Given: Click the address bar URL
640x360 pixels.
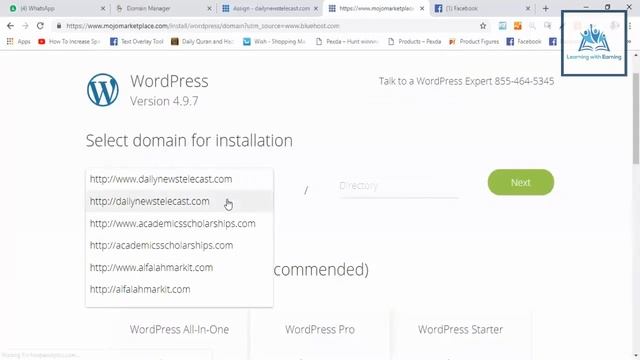Looking at the screenshot, I should pyautogui.click(x=203, y=26).
